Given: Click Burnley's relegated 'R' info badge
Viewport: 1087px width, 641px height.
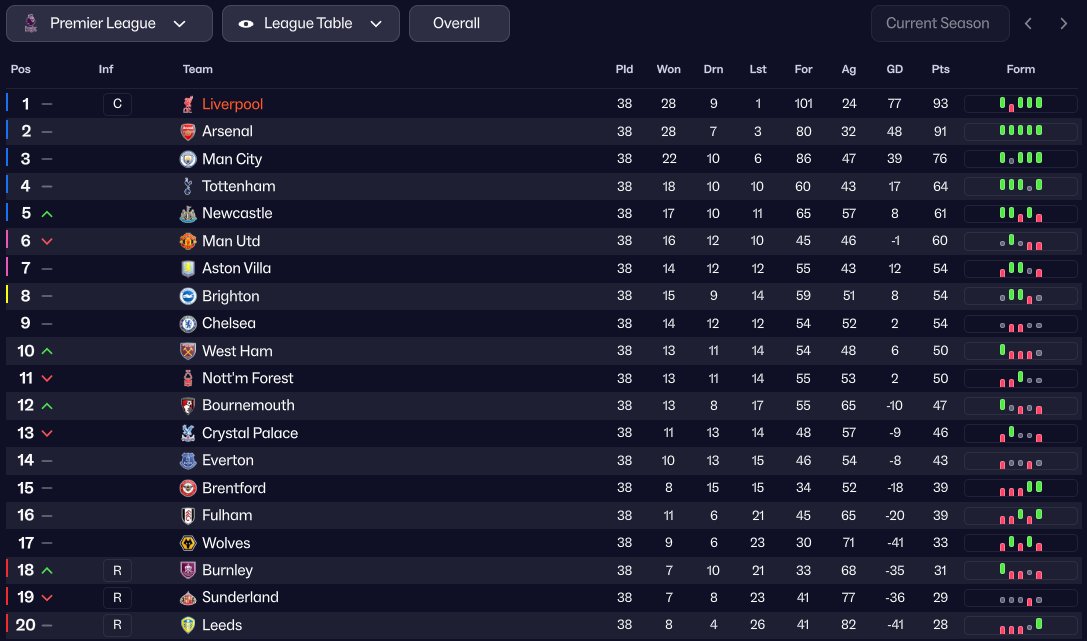Looking at the screenshot, I should 117,570.
